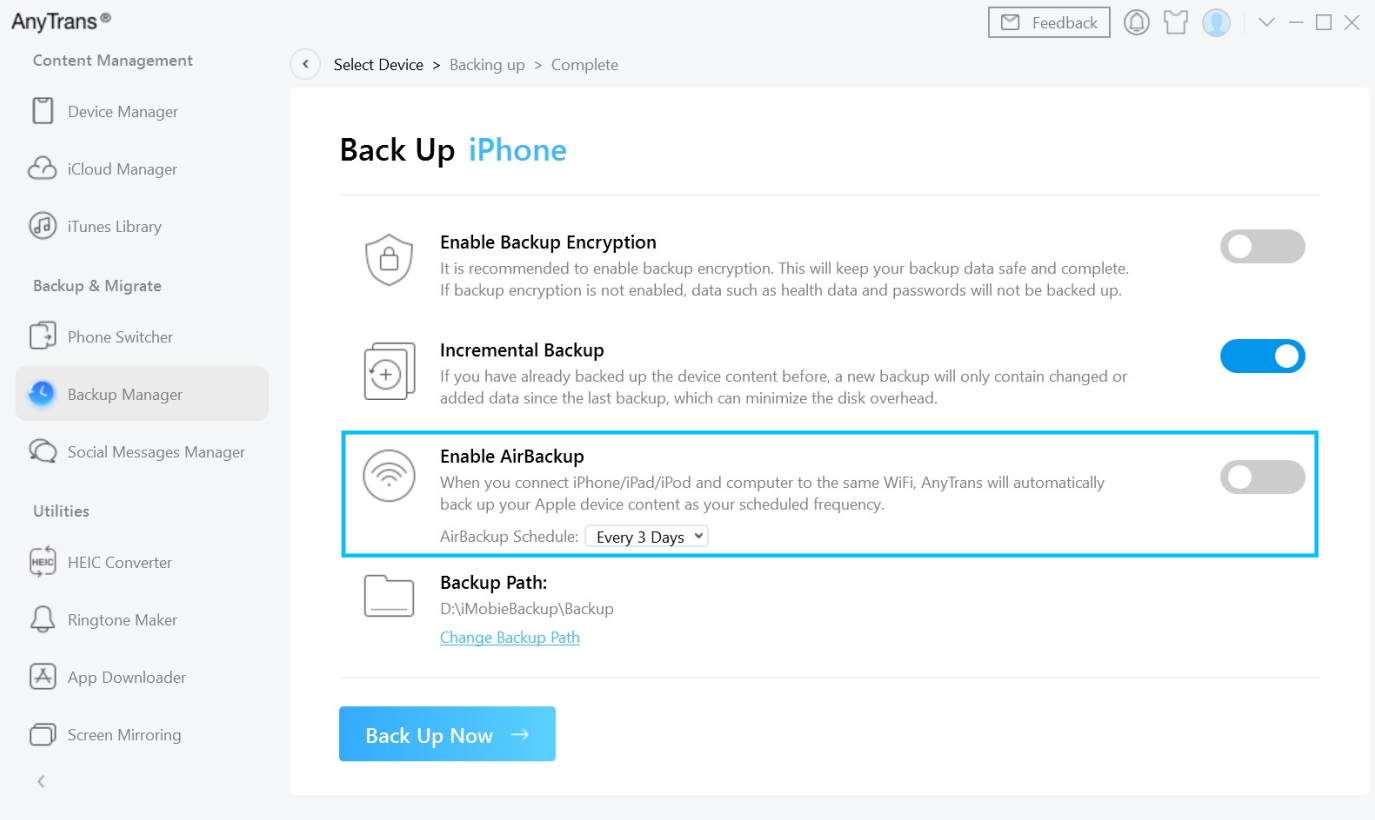Screen dimensions: 1375x820
Task: Open iCloud Manager cloud icon
Action: tap(42, 169)
